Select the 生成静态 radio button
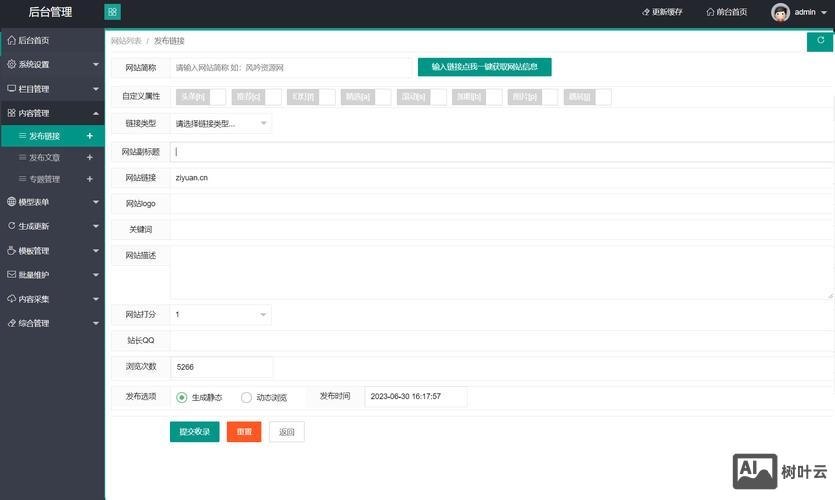 [182, 397]
